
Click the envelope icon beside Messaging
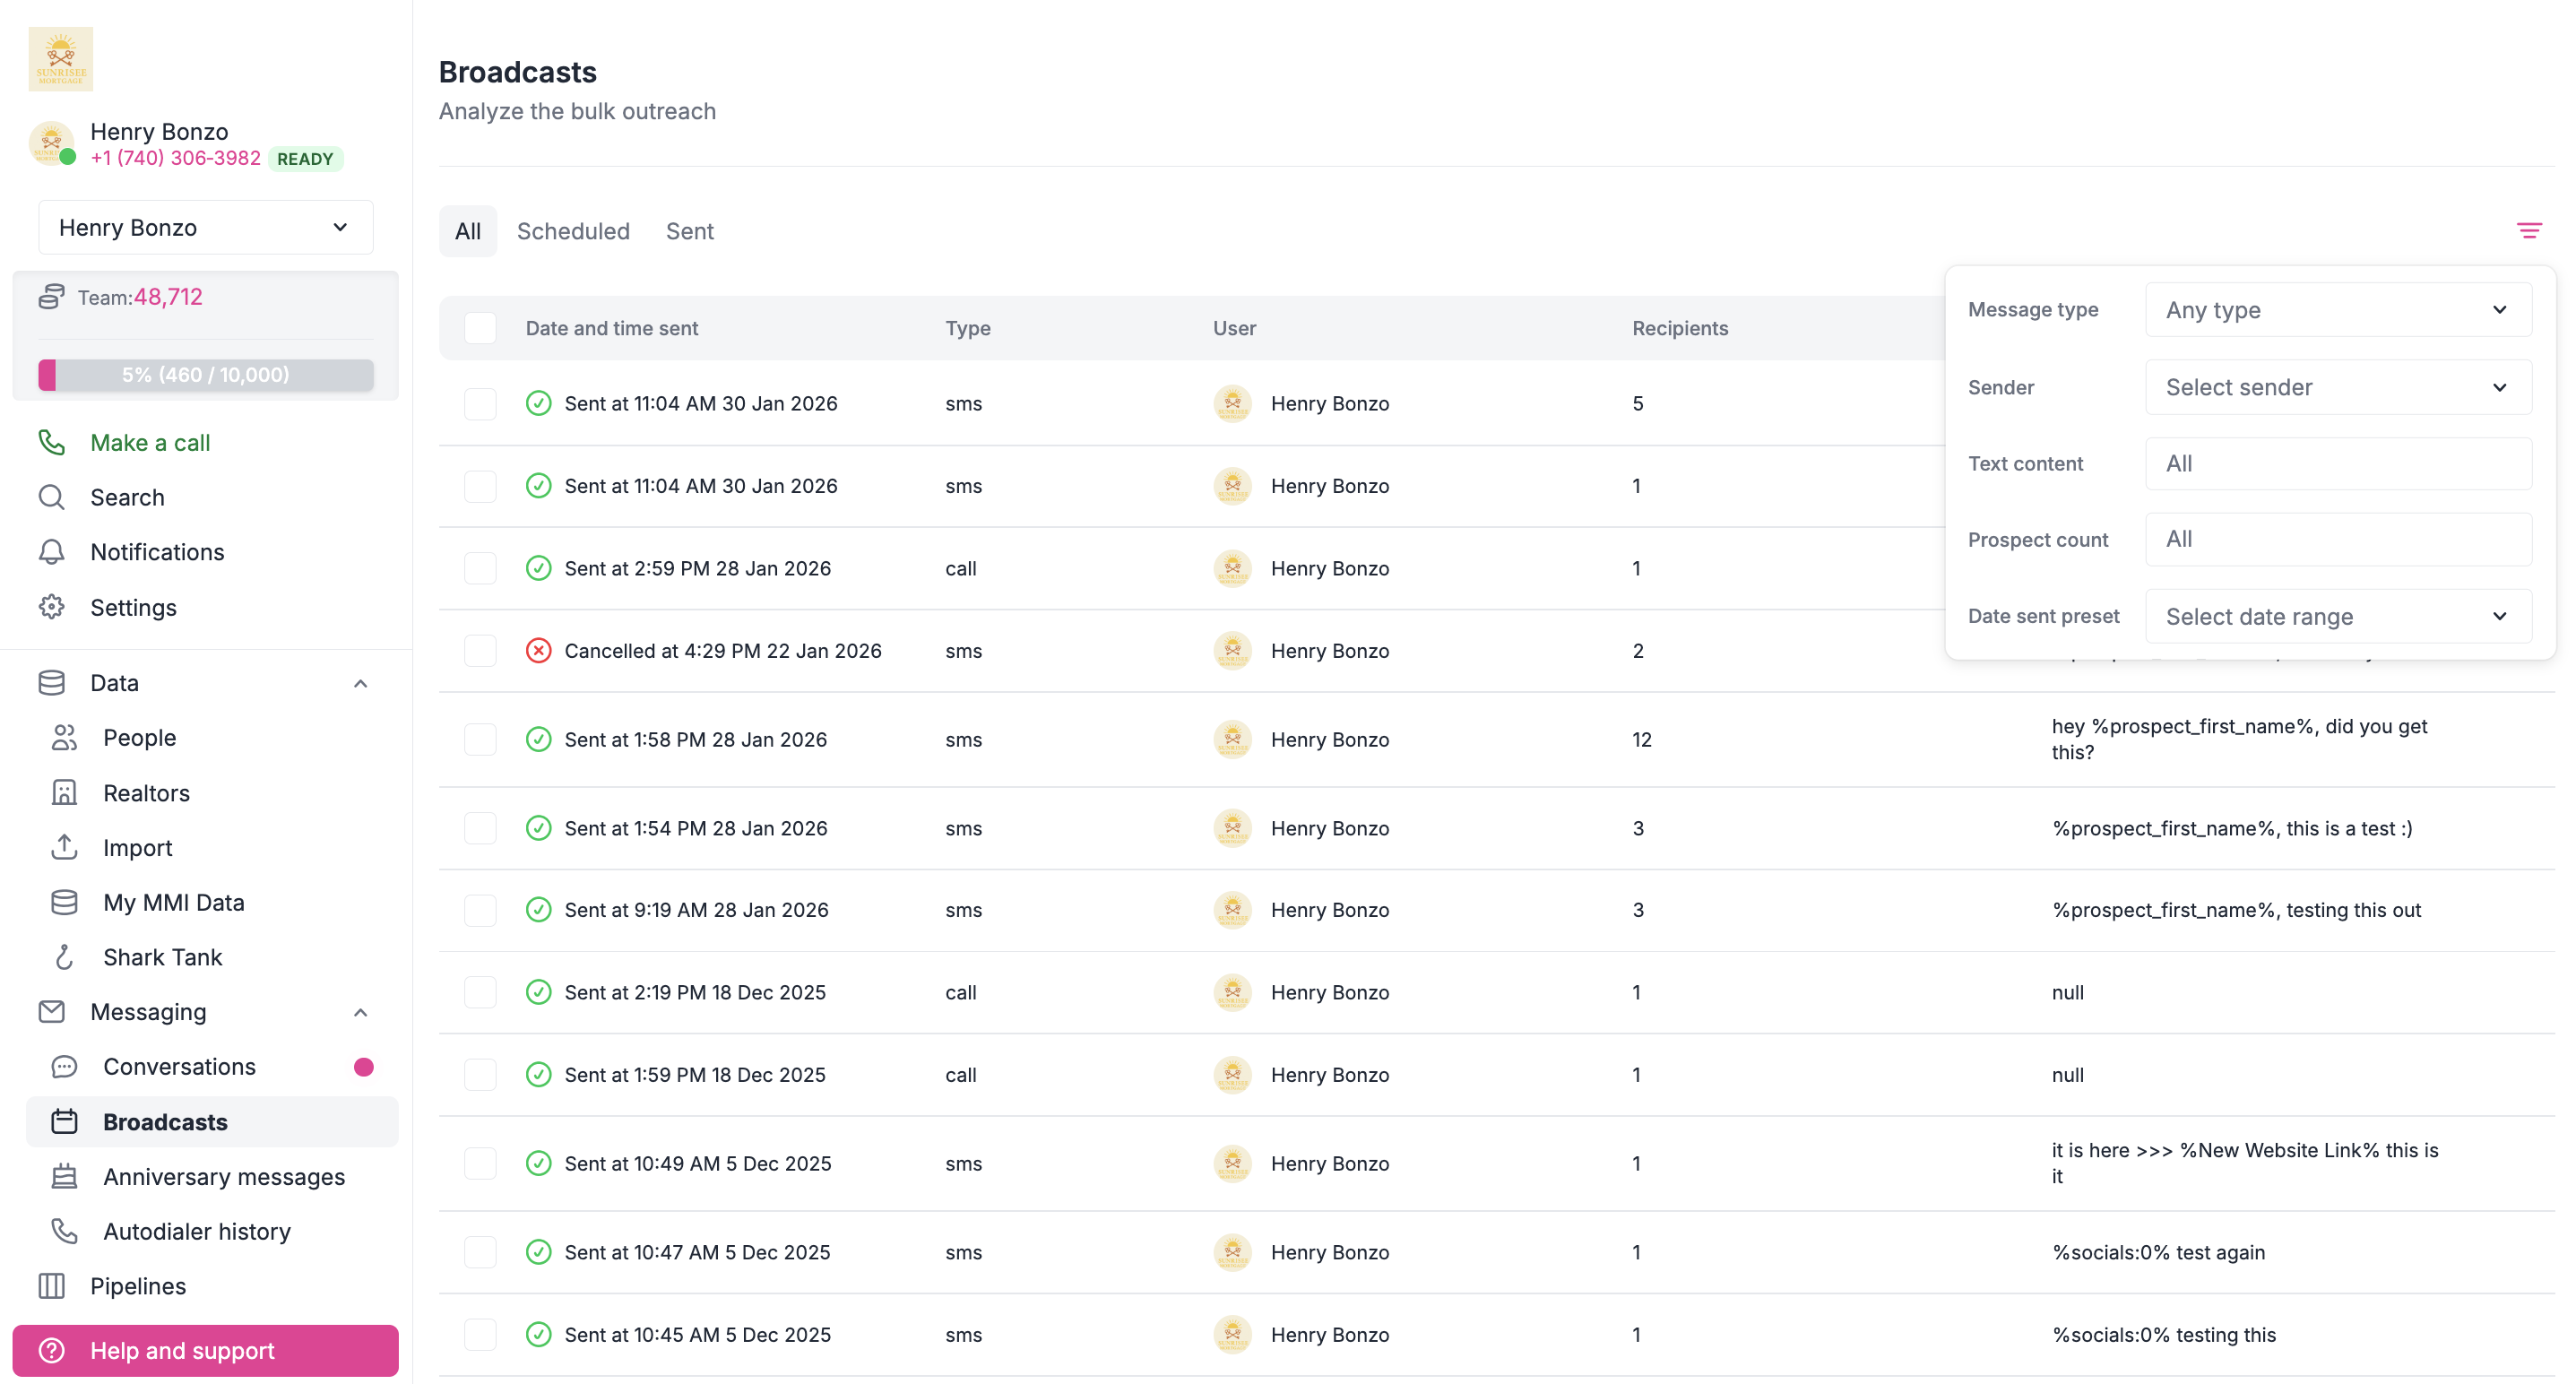[51, 1012]
